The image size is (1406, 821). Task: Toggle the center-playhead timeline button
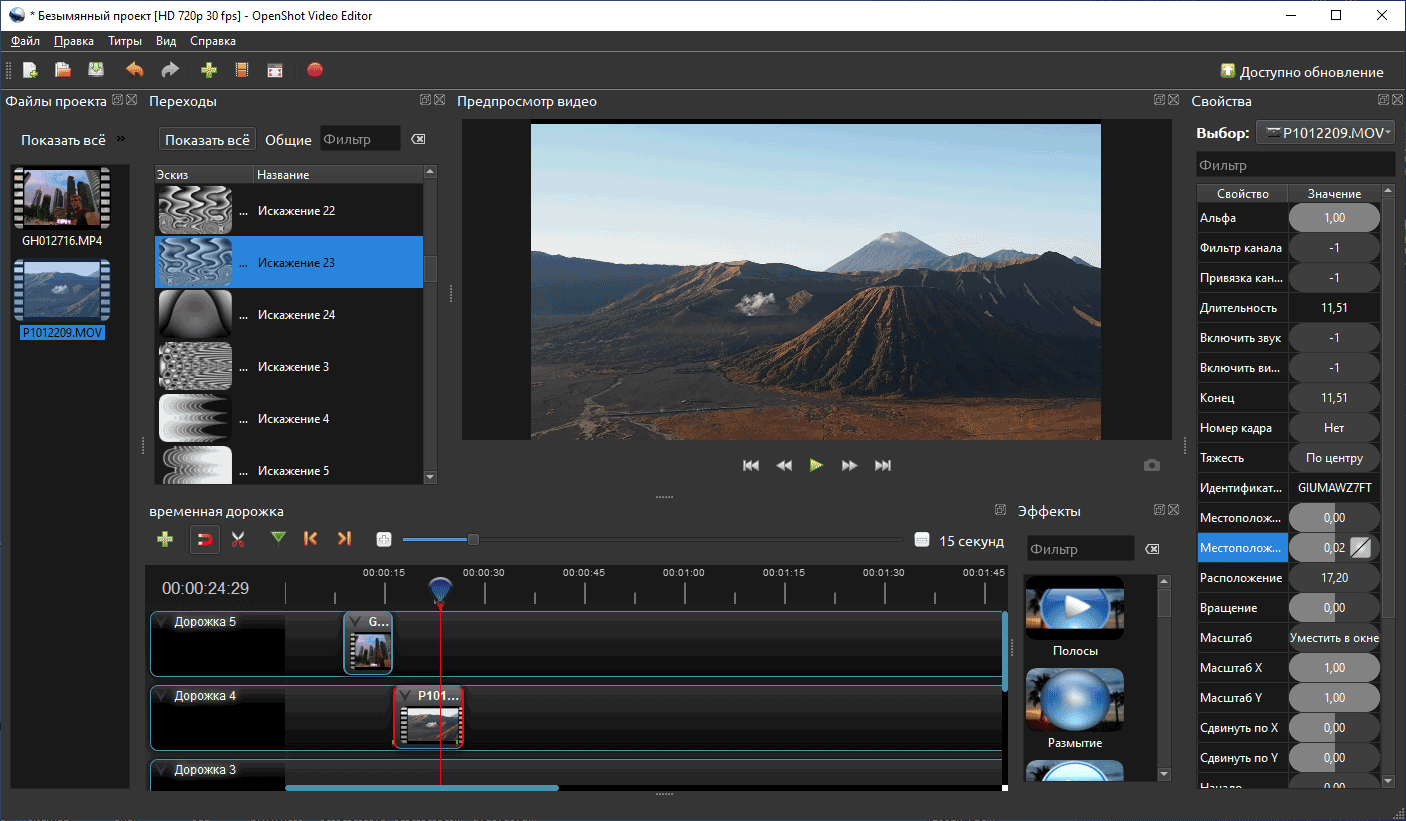click(384, 540)
